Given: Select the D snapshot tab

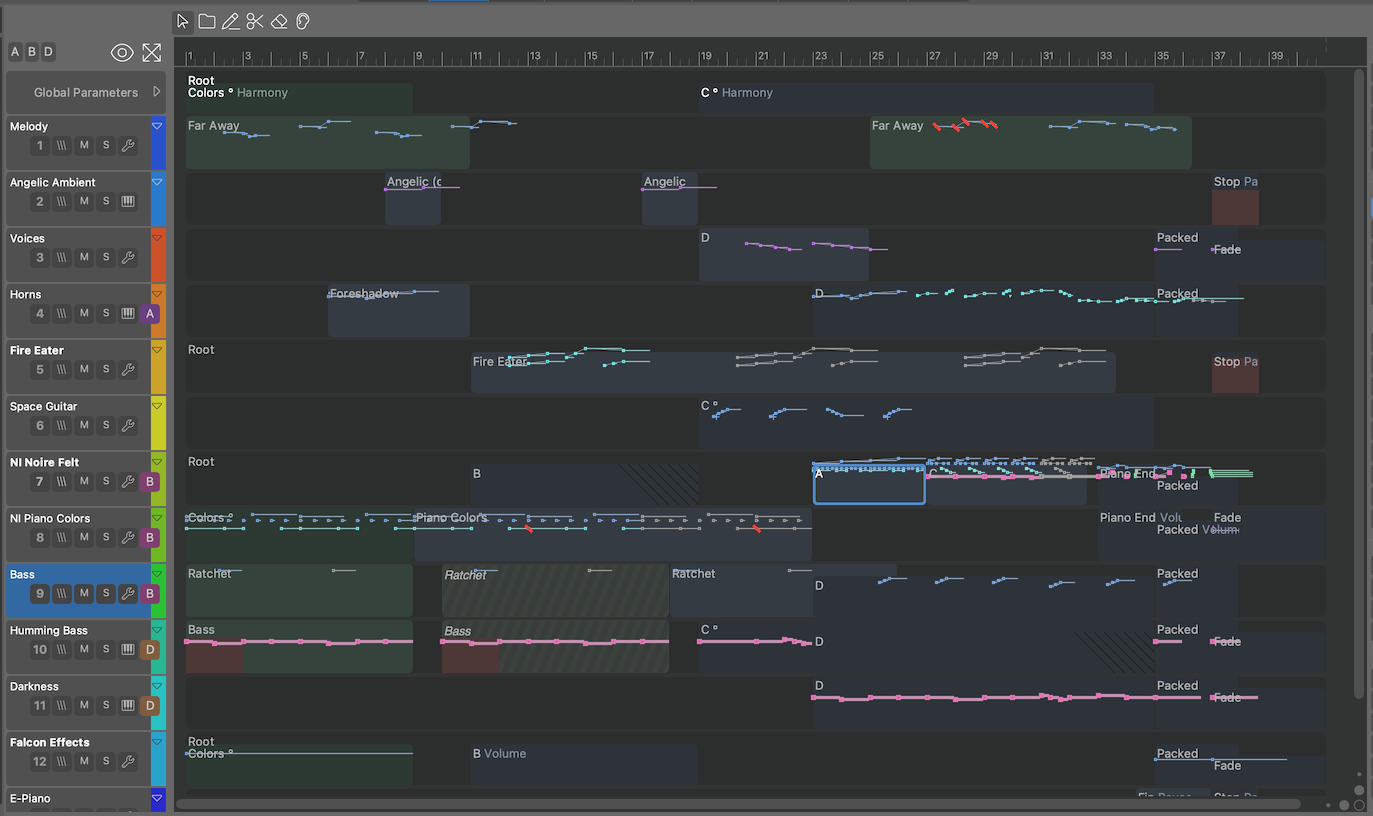Looking at the screenshot, I should [x=48, y=52].
